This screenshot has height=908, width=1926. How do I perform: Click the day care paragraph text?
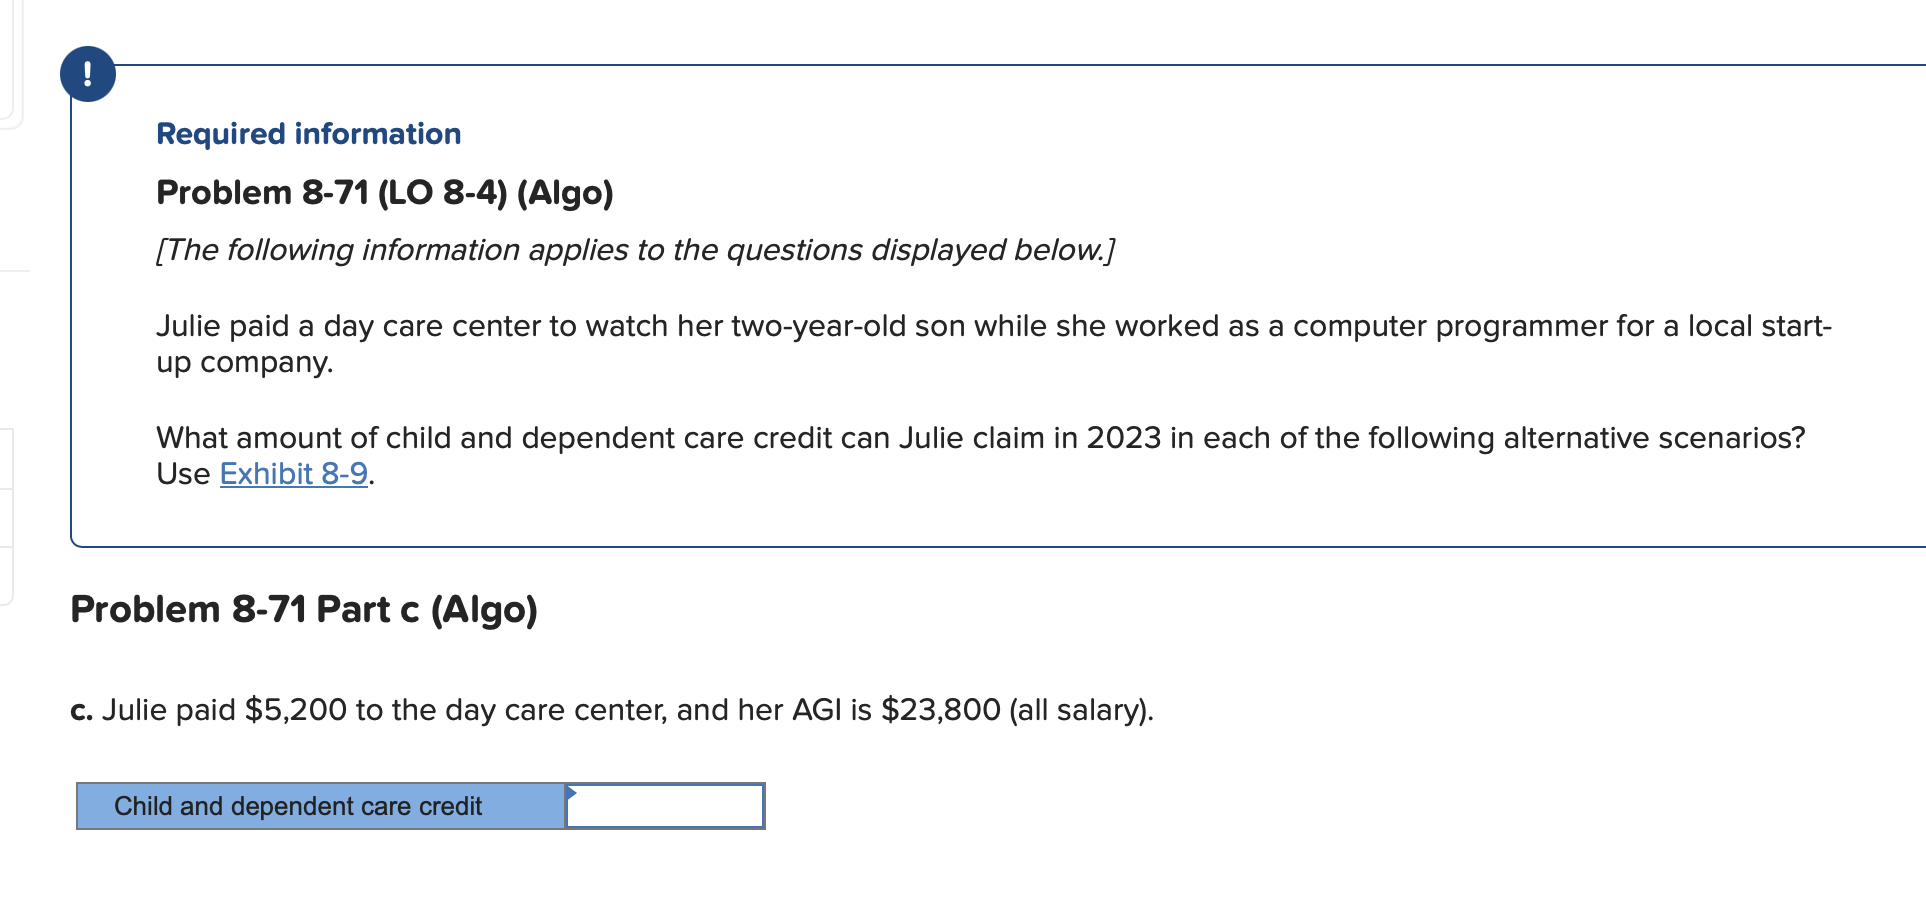(700, 325)
